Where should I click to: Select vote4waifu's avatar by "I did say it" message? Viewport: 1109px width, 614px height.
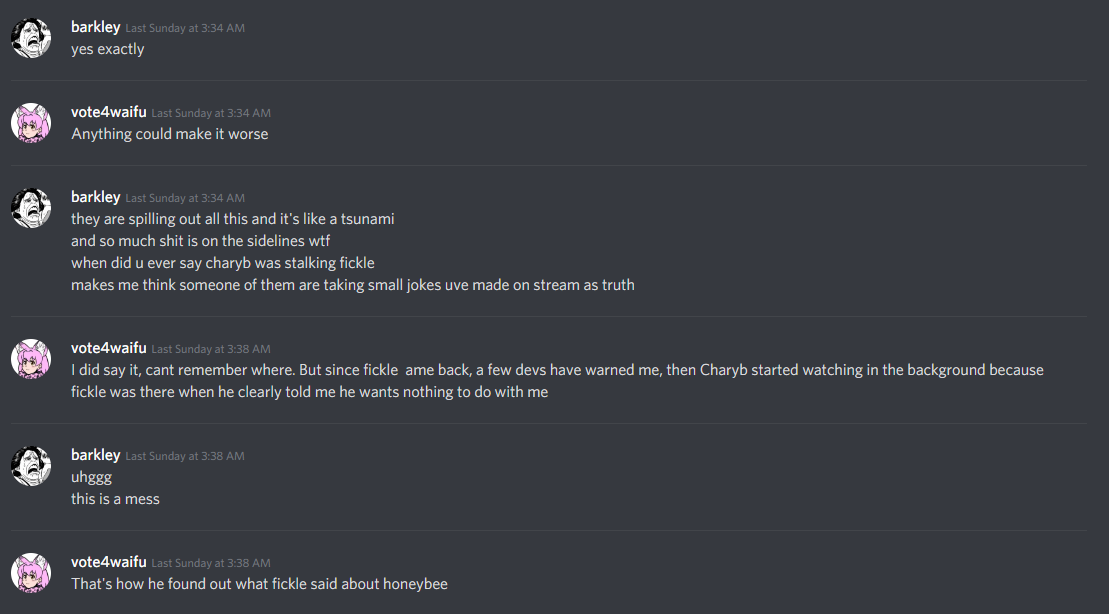(x=31, y=359)
